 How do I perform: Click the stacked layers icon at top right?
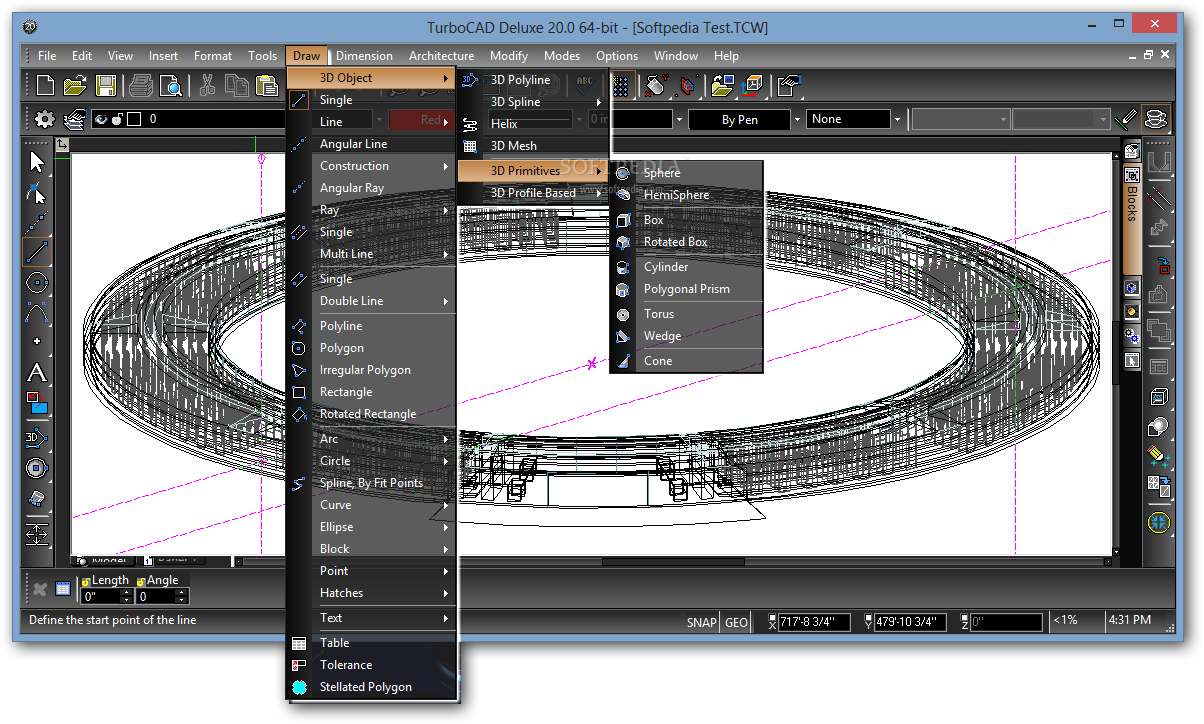click(1156, 119)
